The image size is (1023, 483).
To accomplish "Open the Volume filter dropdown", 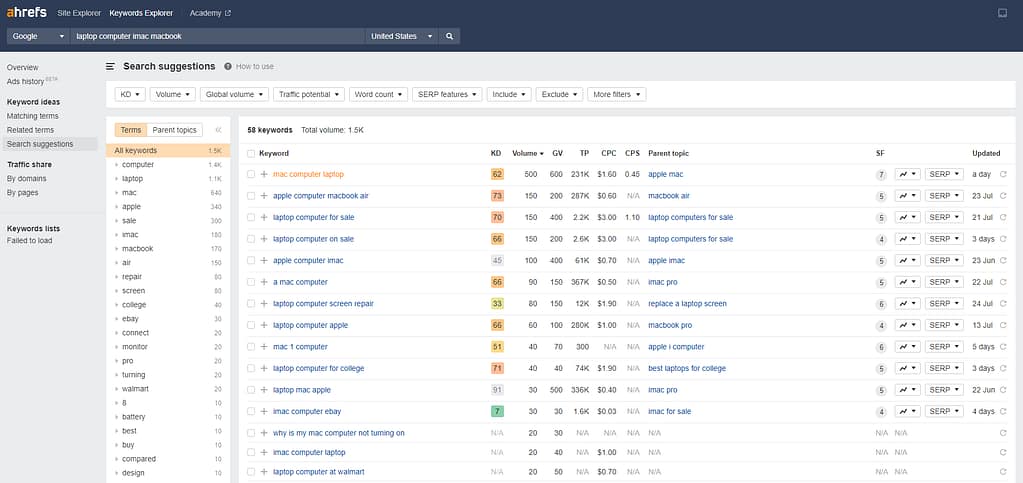I will [x=173, y=95].
